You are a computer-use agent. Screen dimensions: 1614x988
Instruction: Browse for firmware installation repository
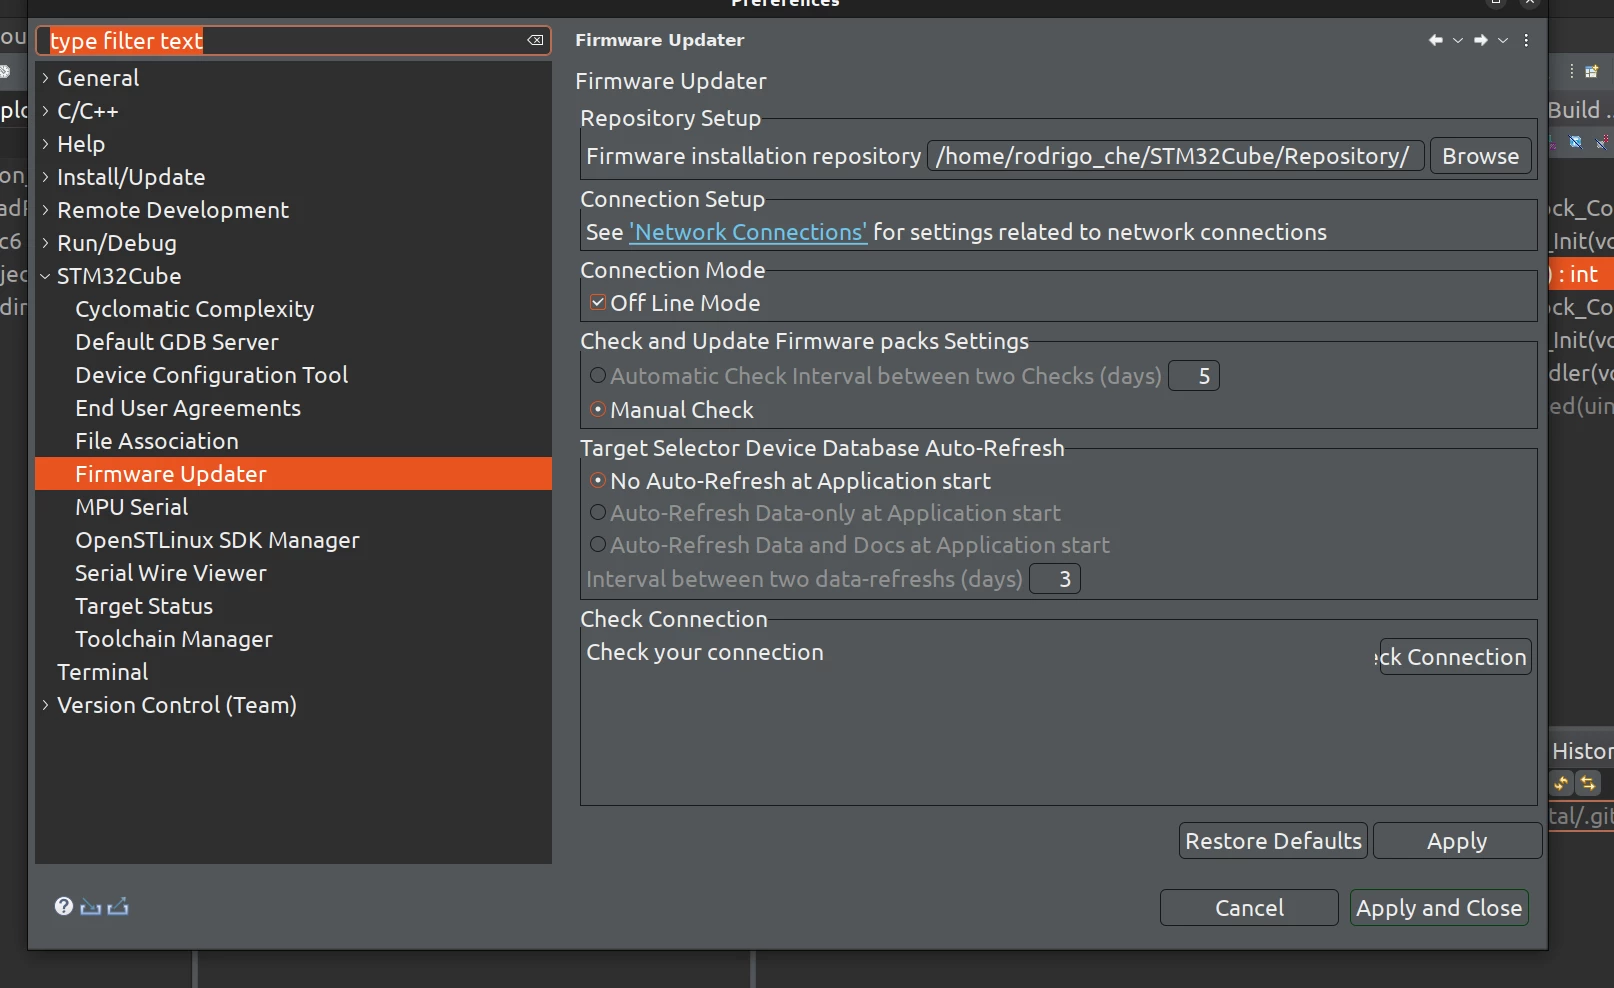tap(1480, 156)
